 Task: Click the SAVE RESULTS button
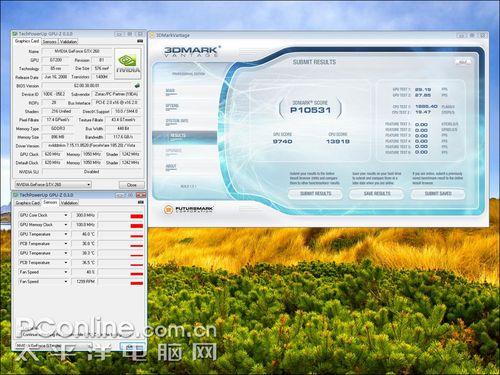(377, 194)
